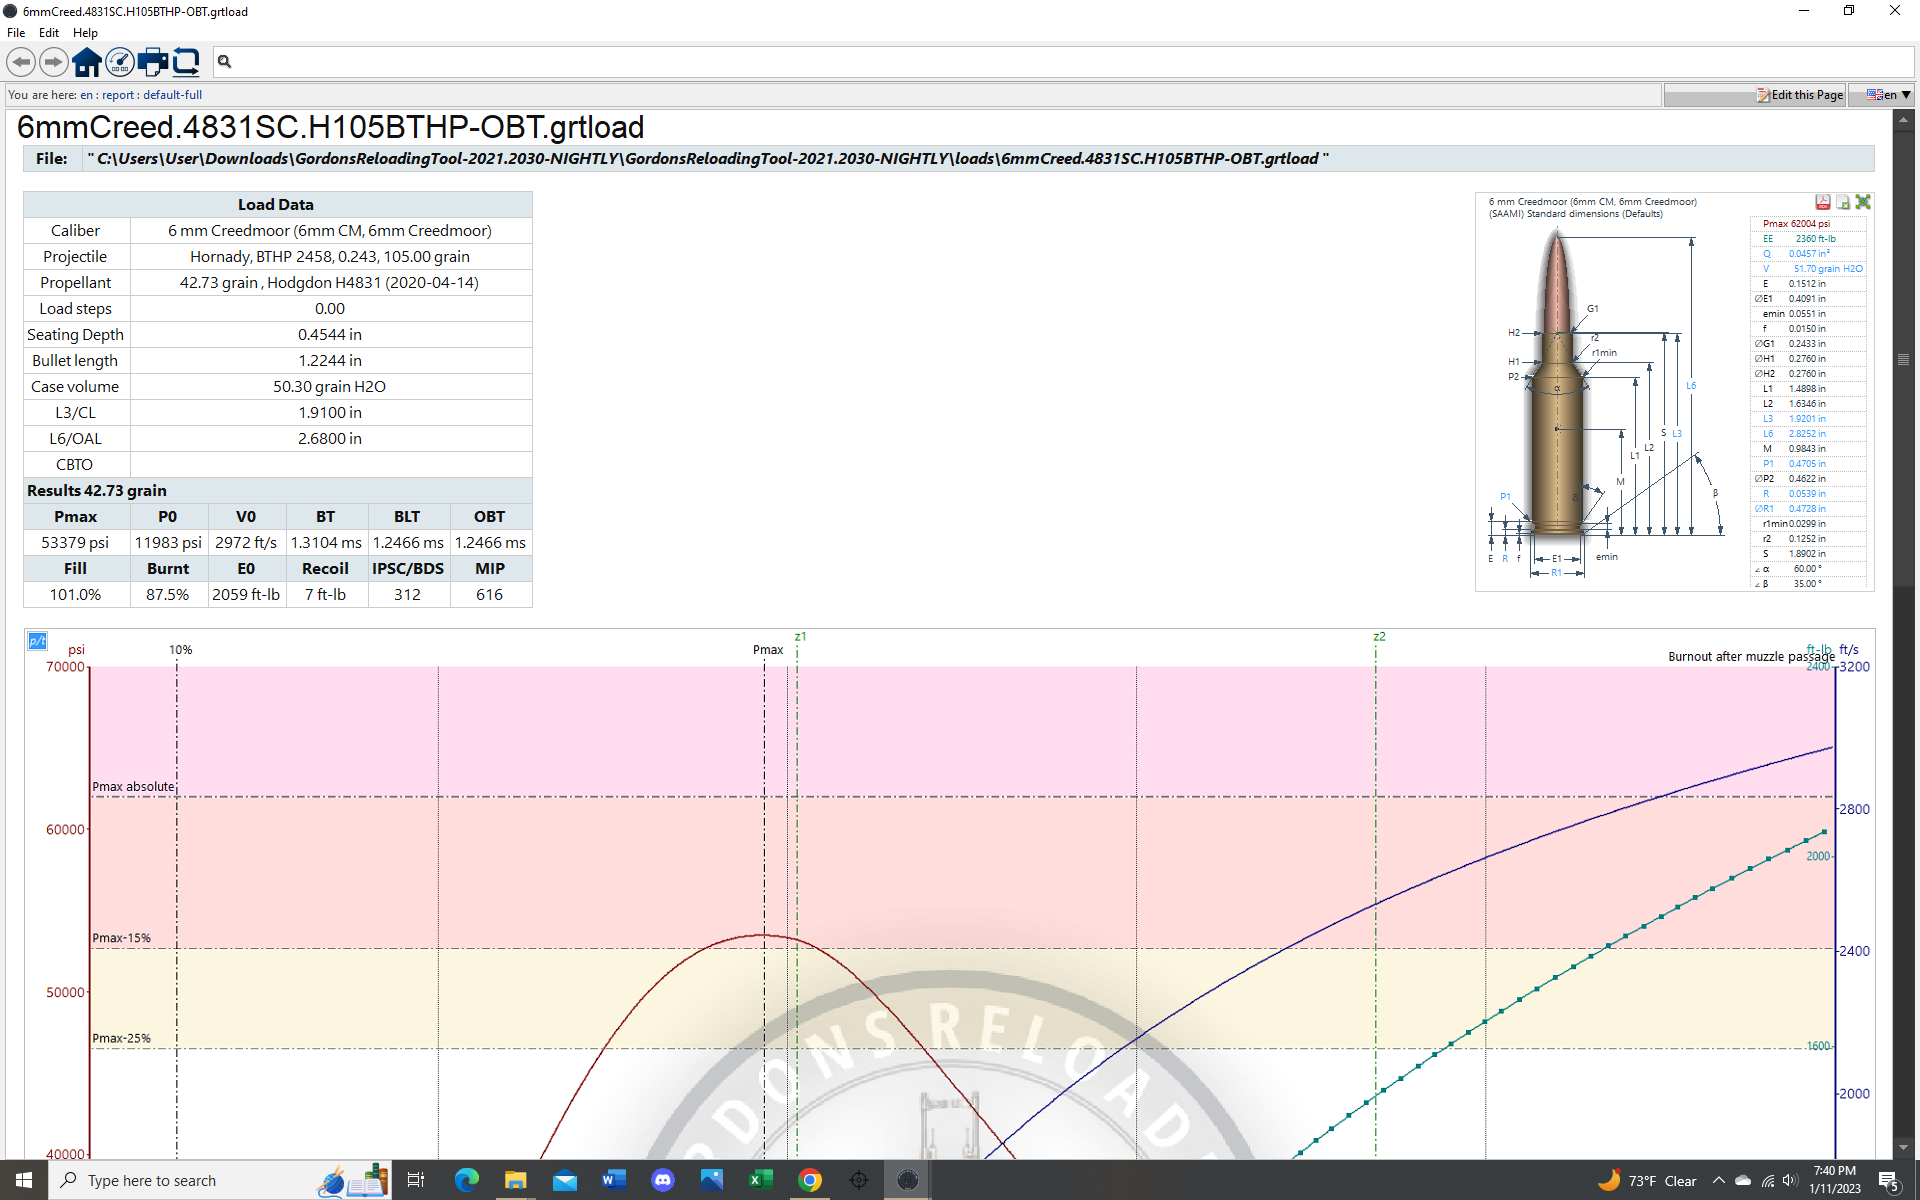Click the page title heading
Screen dimensions: 1920x1200
(330, 127)
